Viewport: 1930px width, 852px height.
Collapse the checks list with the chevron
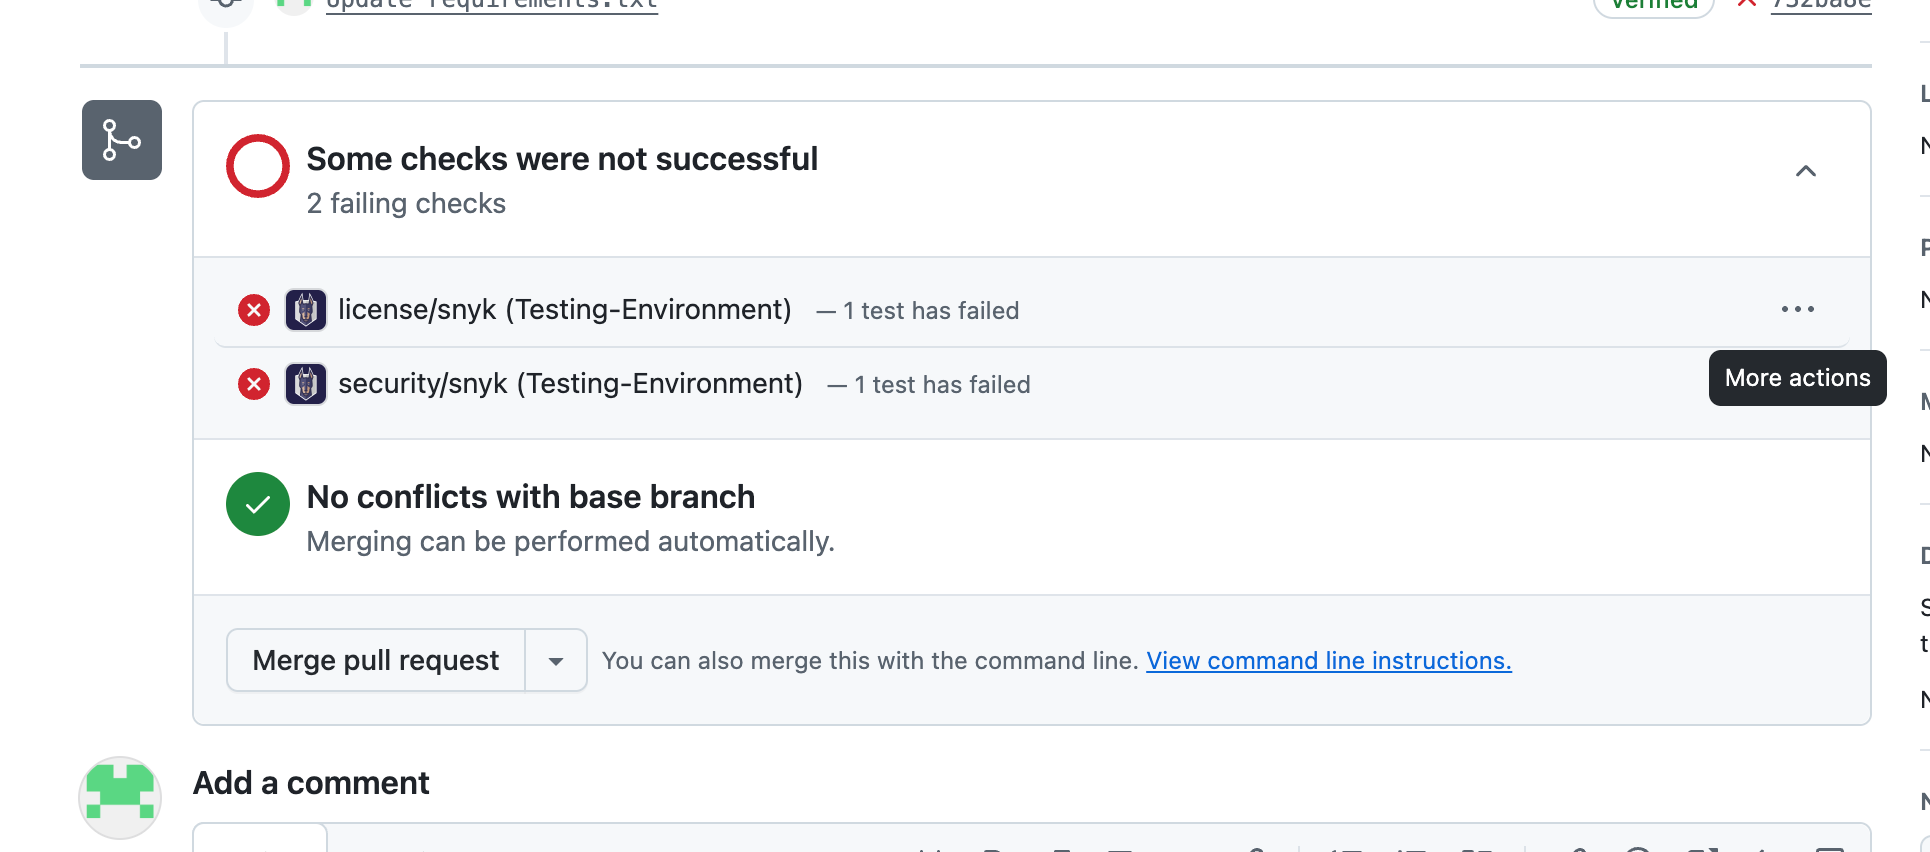point(1806,171)
